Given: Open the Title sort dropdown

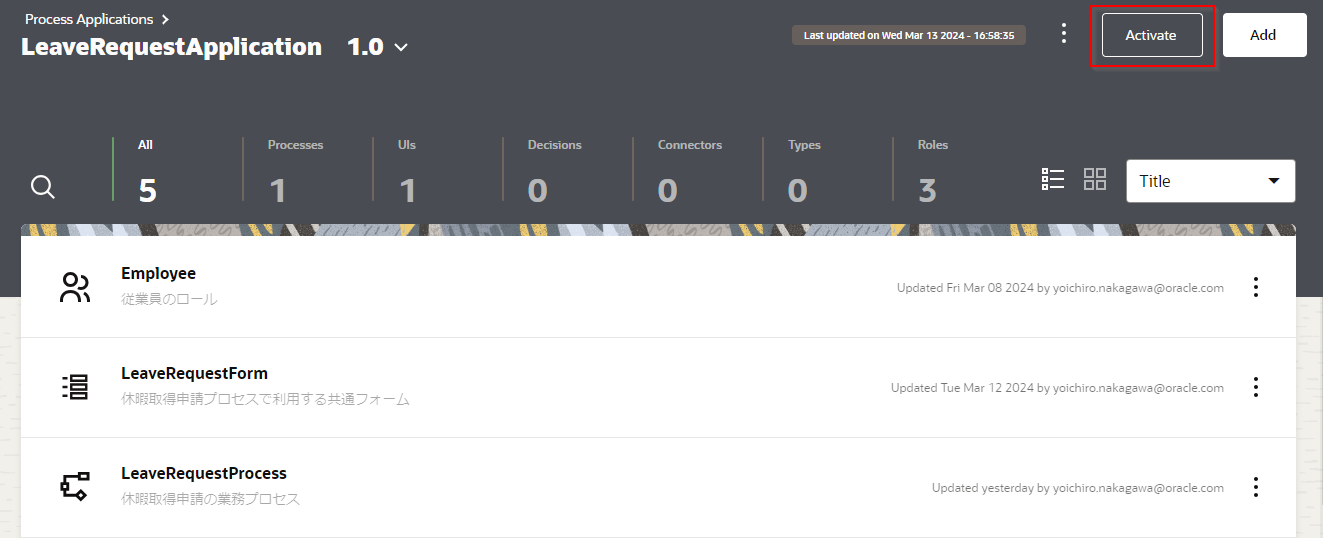Looking at the screenshot, I should 1210,181.
